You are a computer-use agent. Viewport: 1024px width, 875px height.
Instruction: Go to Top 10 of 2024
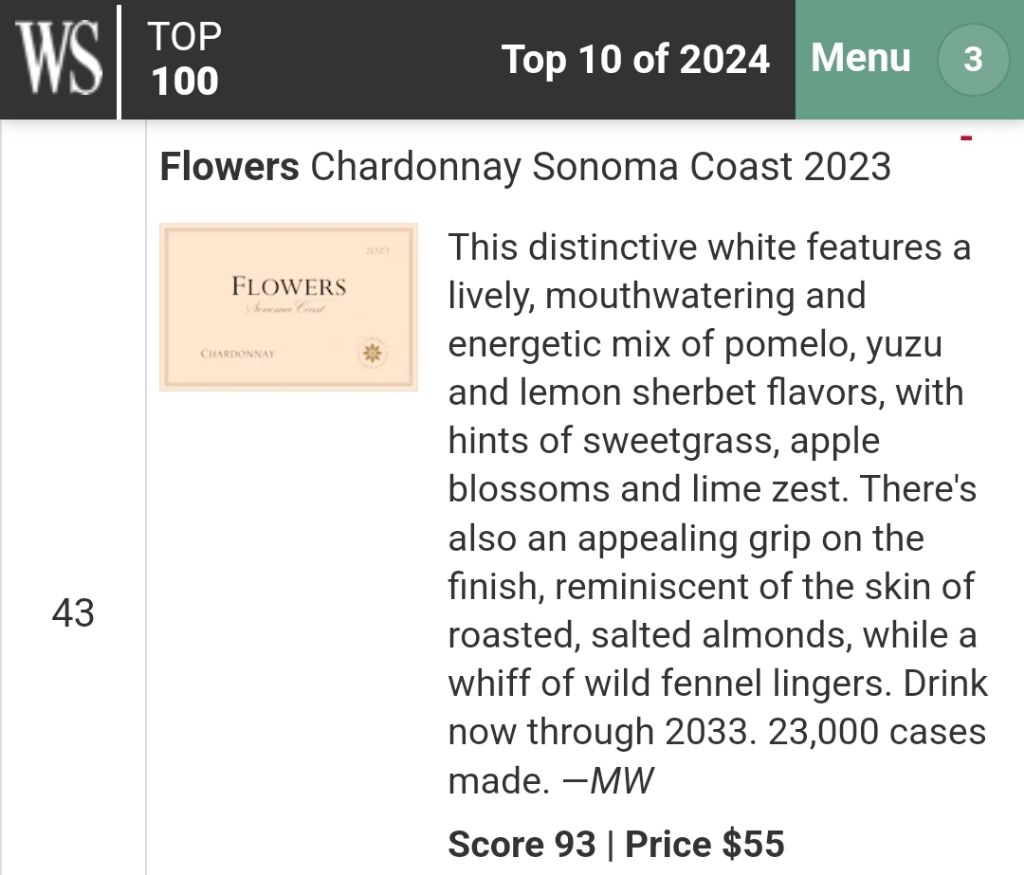pyautogui.click(x=635, y=59)
